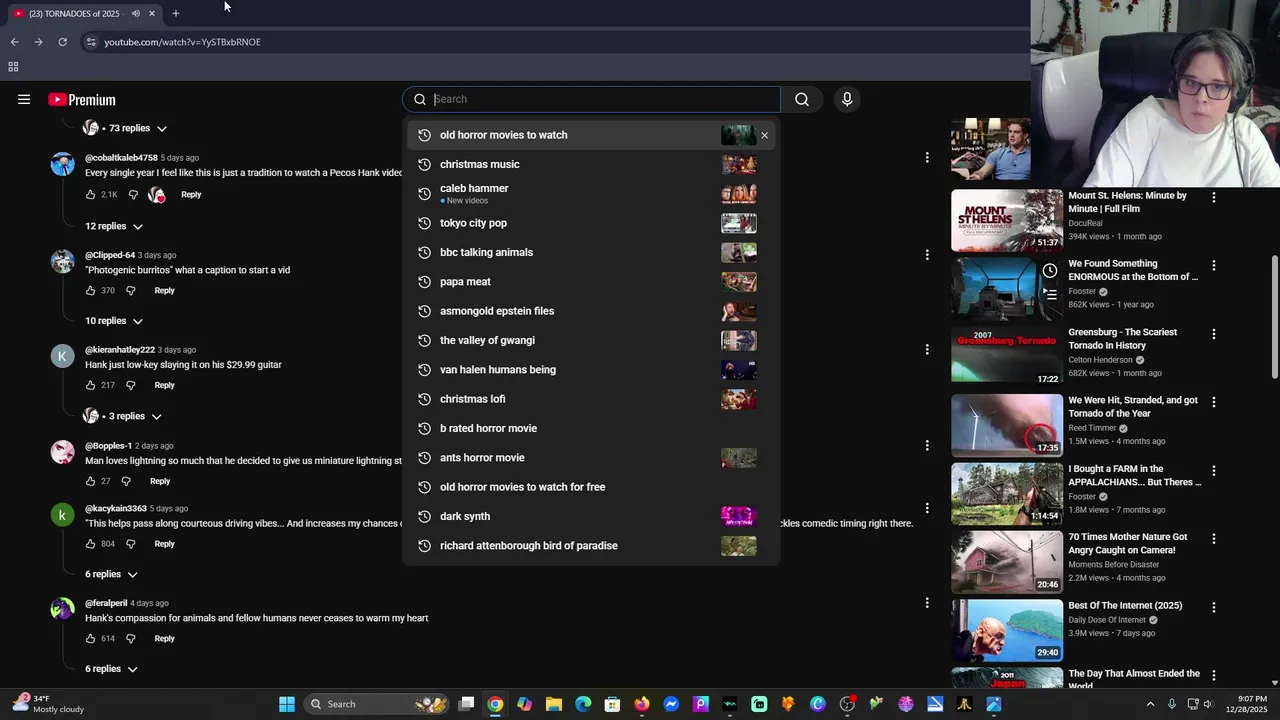Screen dimensions: 1280x720
Task: Reply to the @kacykain3363 comment
Action: click(x=164, y=544)
